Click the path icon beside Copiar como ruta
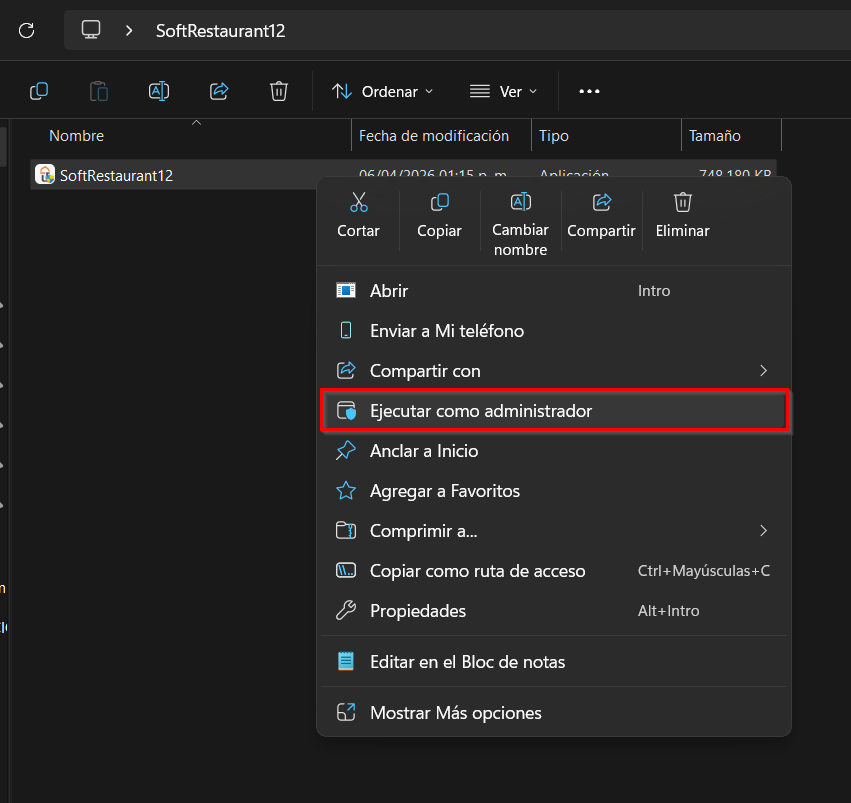The width and height of the screenshot is (851, 803). (346, 570)
